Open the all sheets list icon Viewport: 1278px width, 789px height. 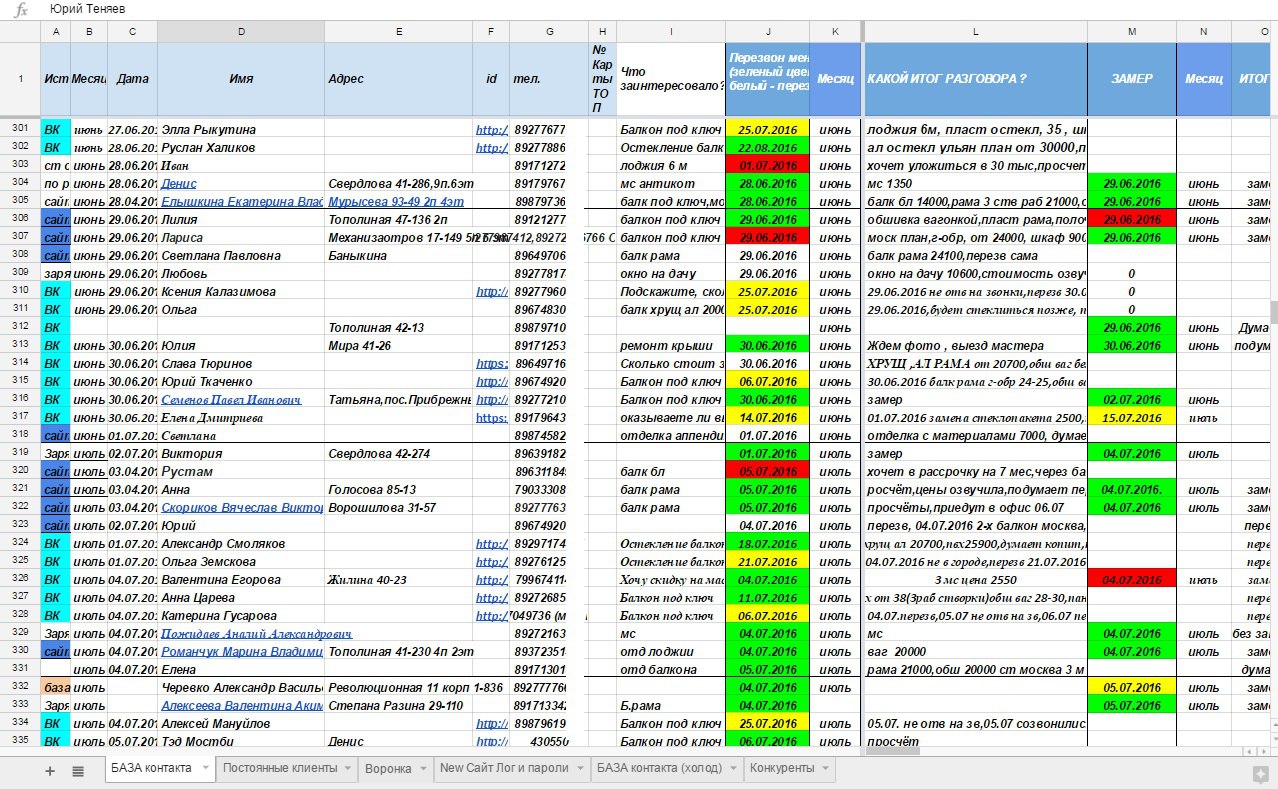pyautogui.click(x=78, y=770)
